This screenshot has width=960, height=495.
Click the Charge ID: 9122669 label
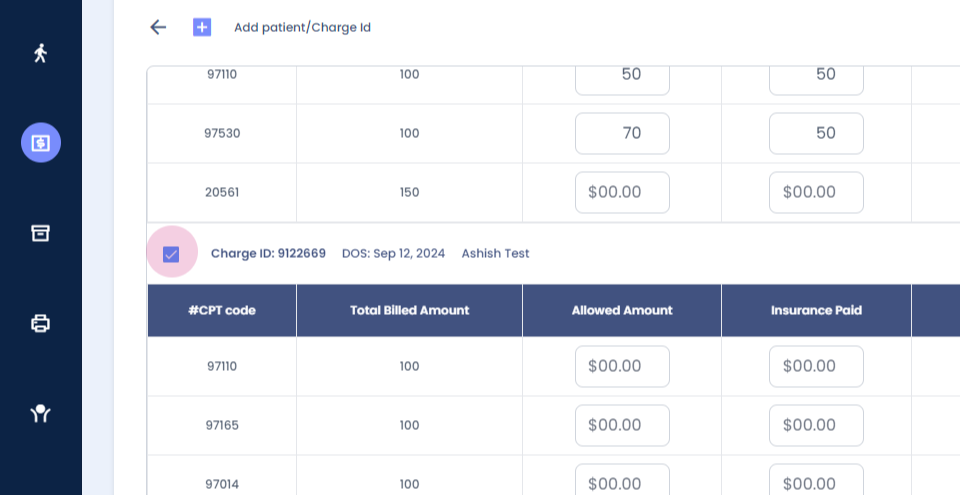268,254
